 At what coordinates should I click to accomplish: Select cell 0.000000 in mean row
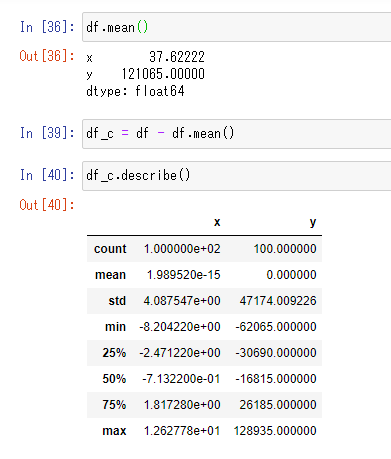coord(291,275)
